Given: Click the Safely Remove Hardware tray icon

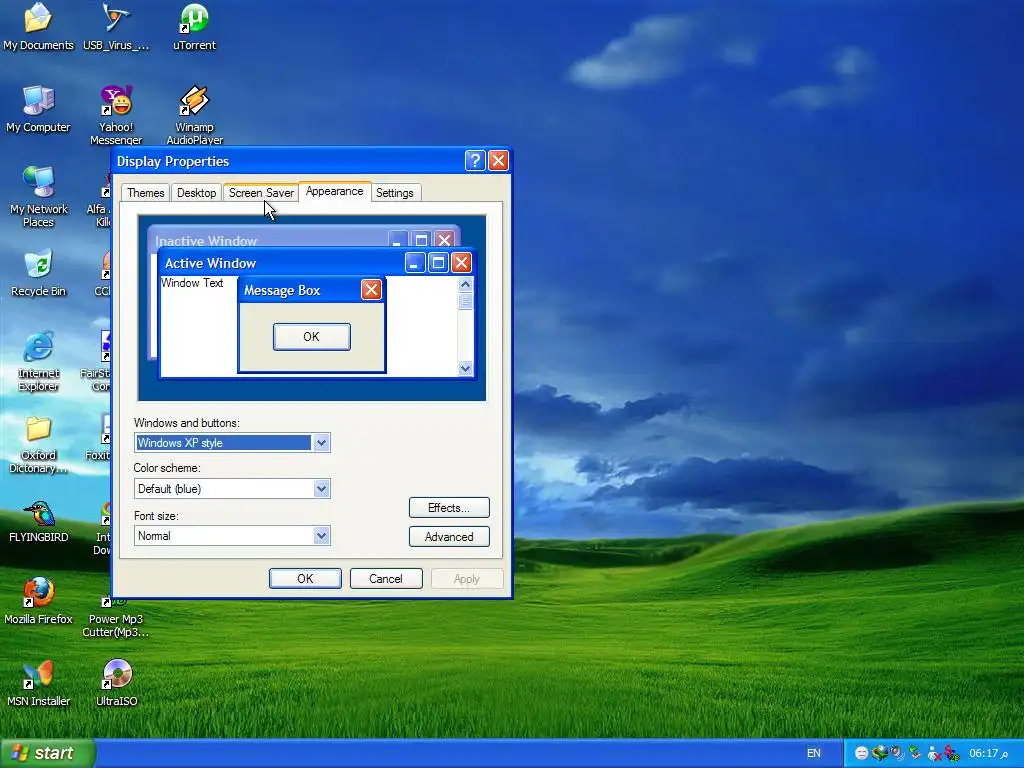Looking at the screenshot, I should pos(915,754).
